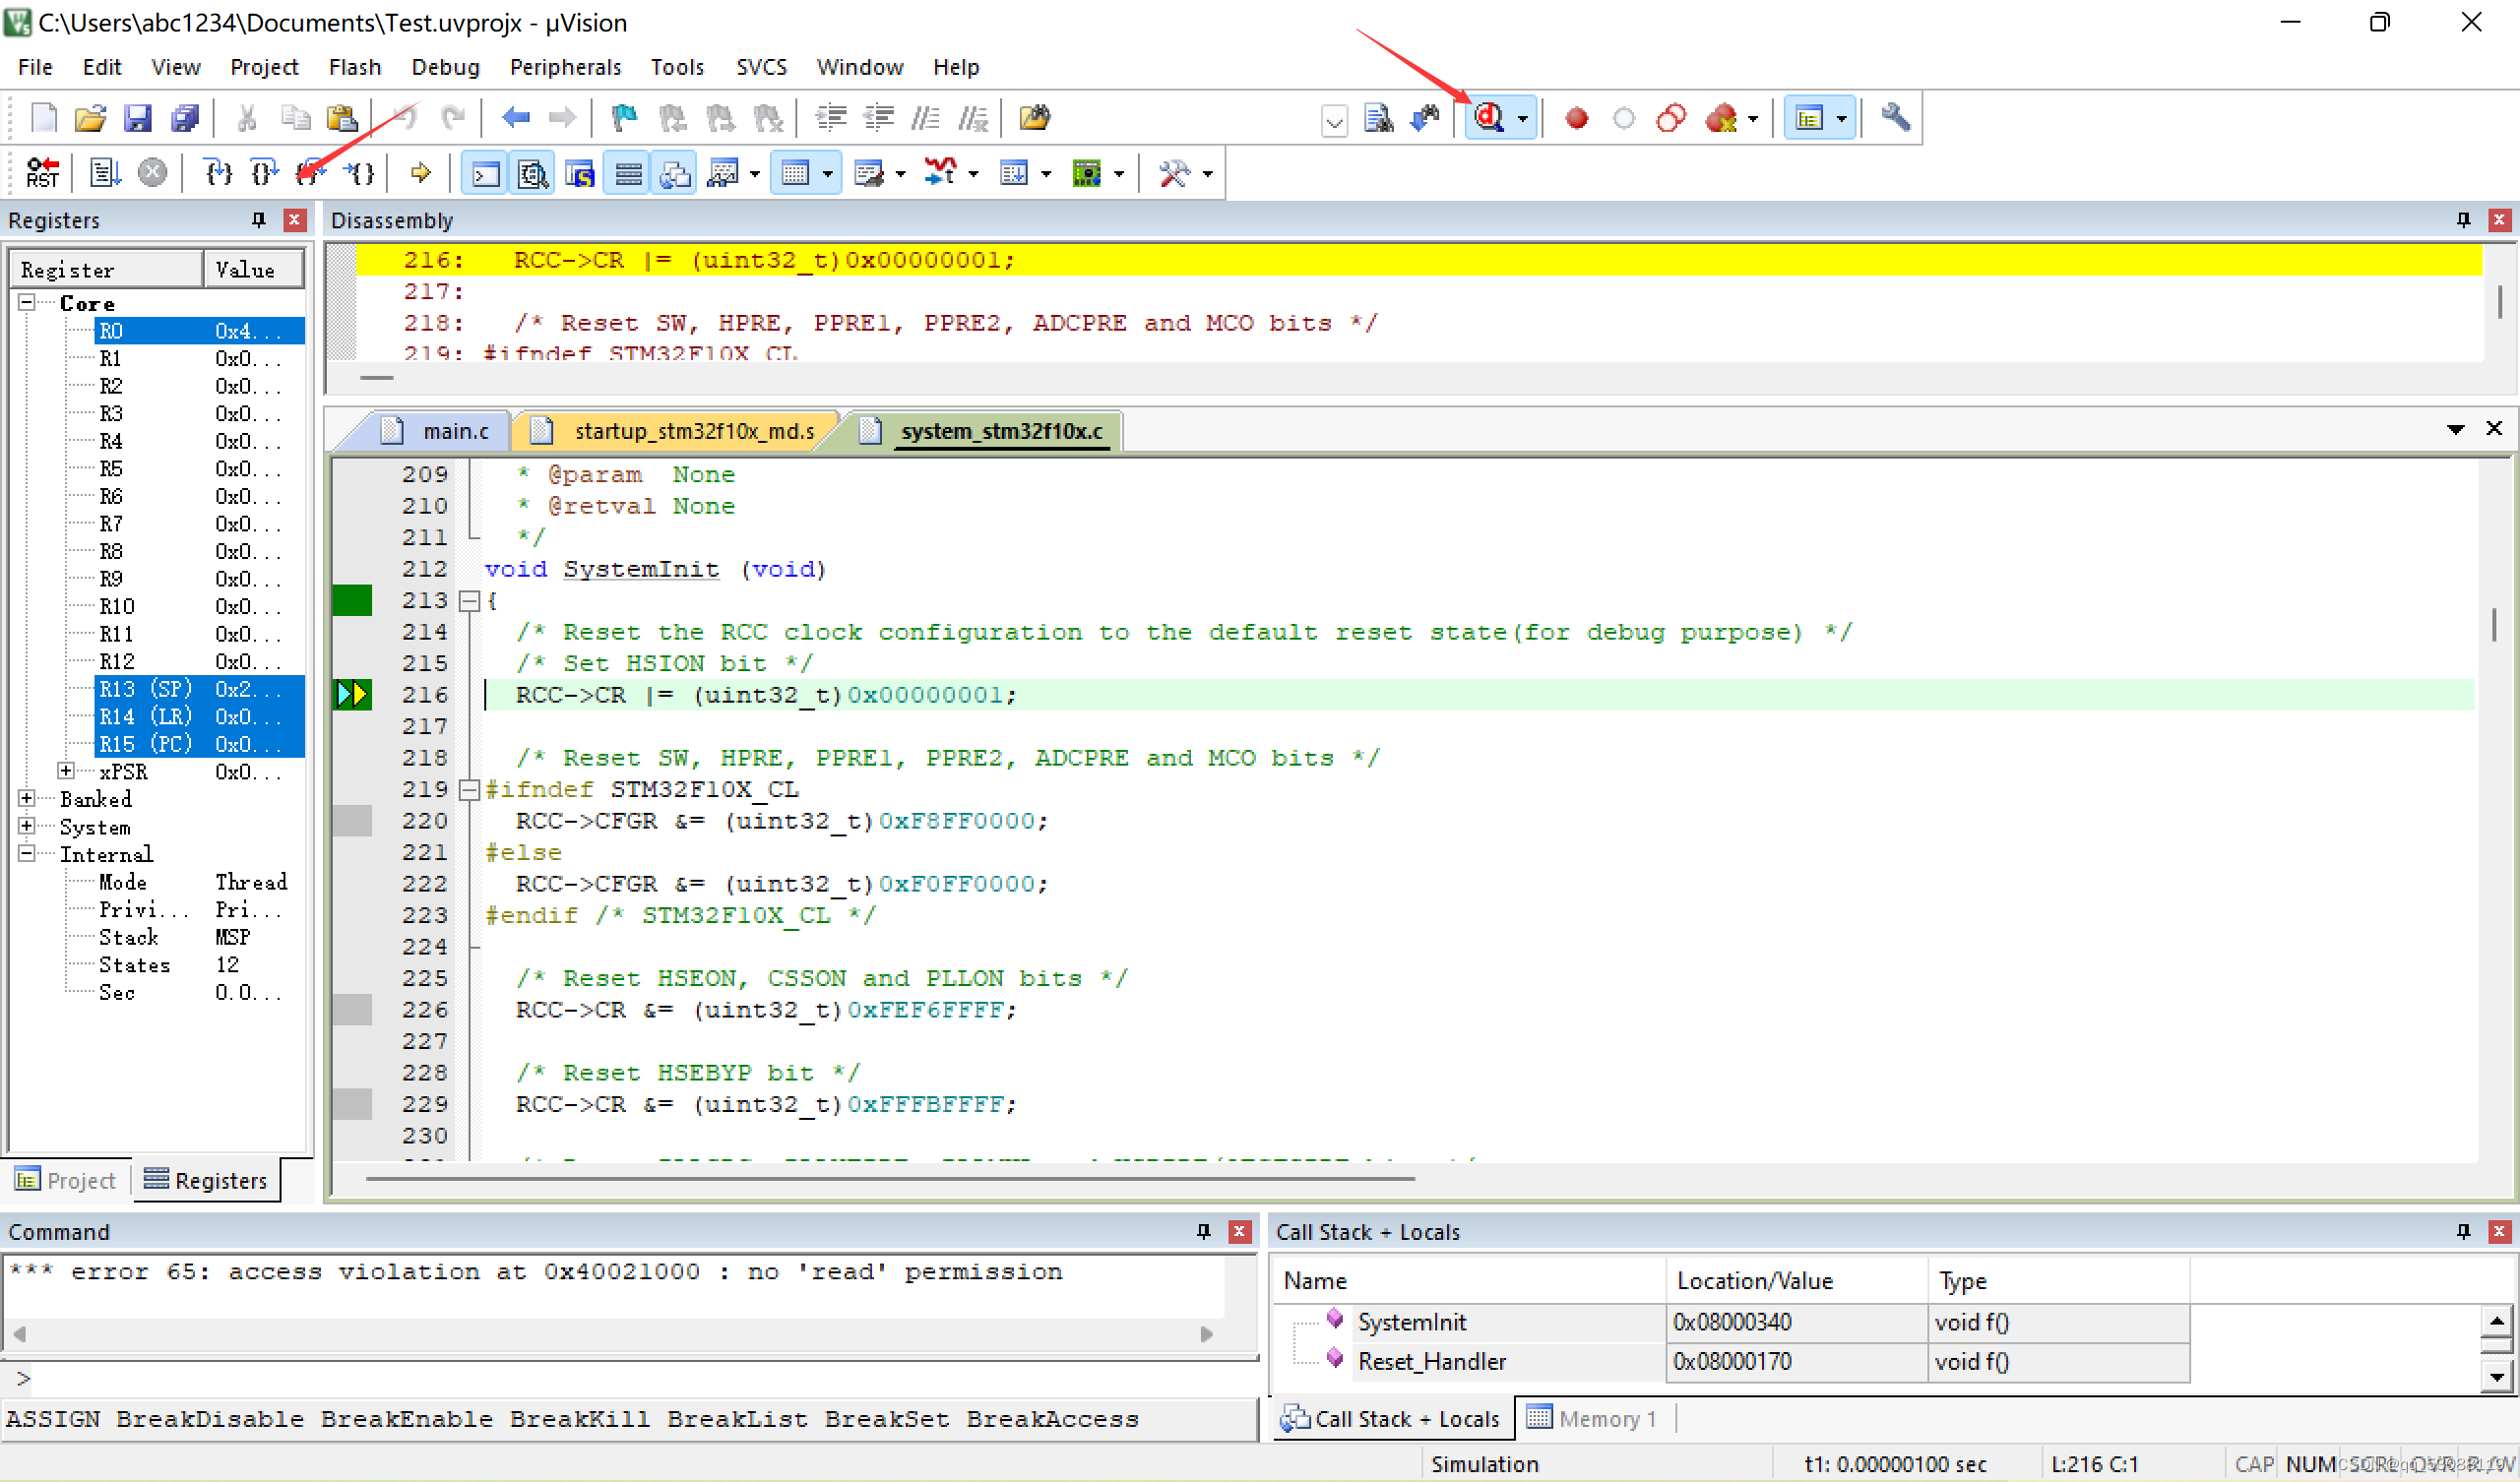The image size is (2520, 1482).
Task: Click the Step Over icon
Action: [x=264, y=173]
